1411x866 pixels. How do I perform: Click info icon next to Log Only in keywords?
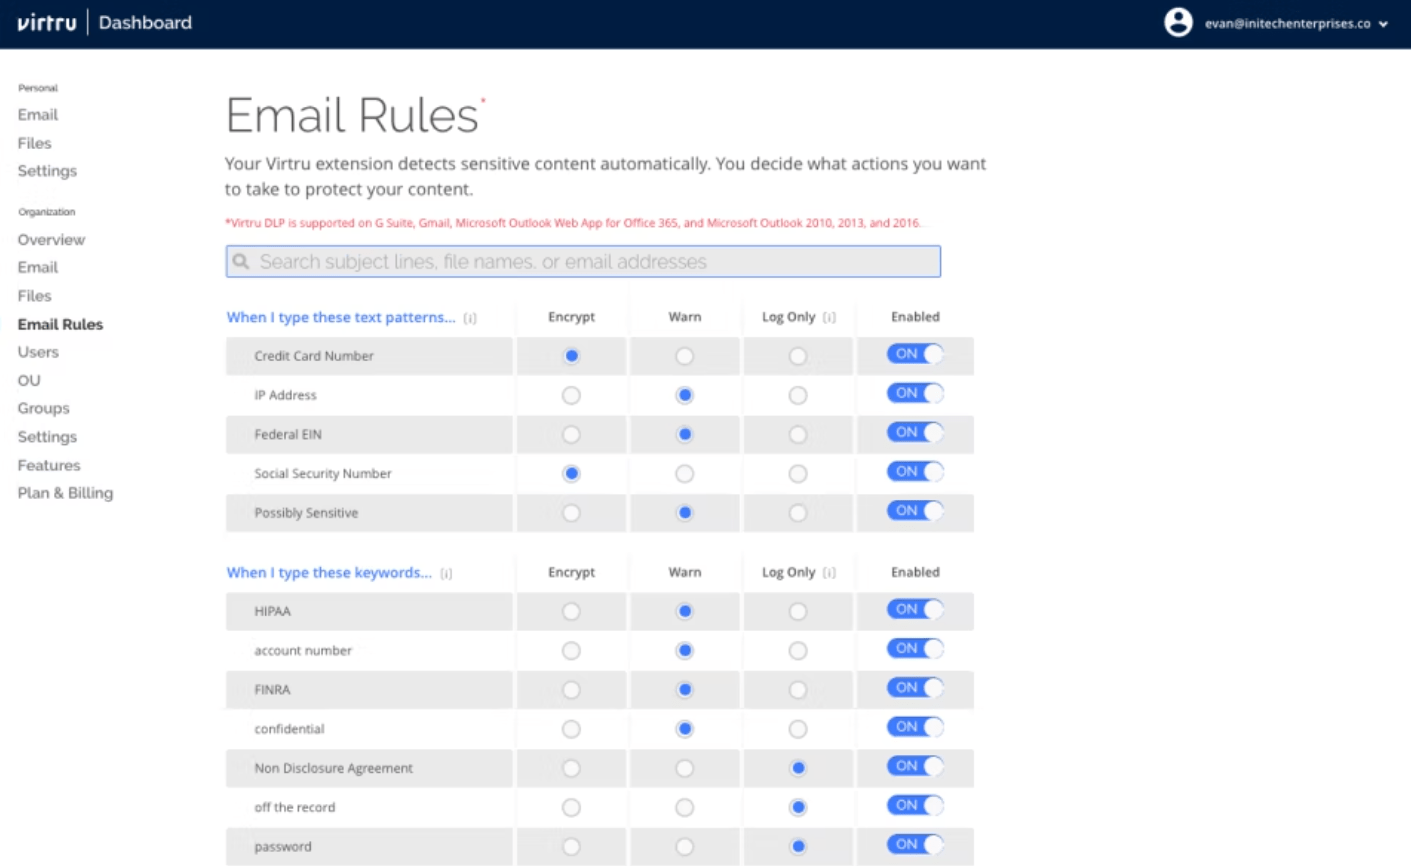[x=829, y=573]
